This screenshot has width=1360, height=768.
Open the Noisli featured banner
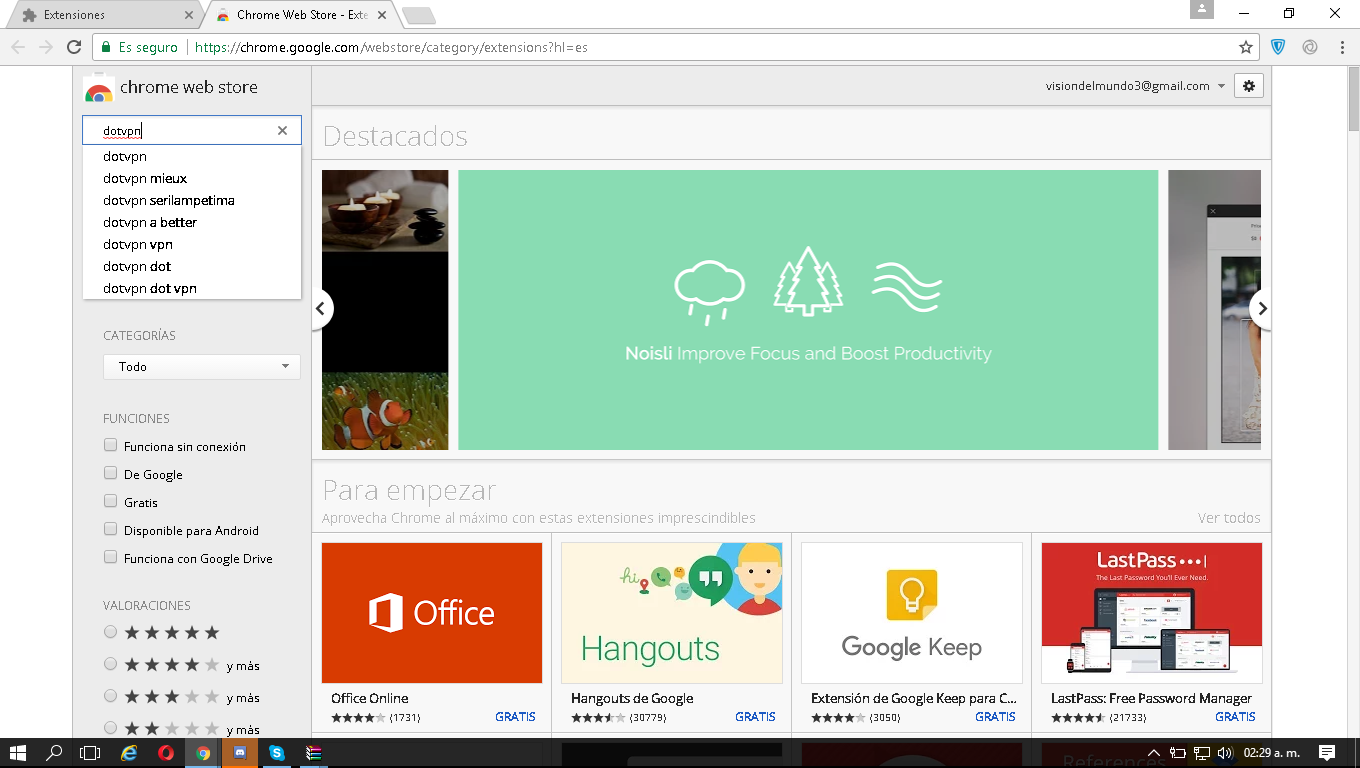pyautogui.click(x=808, y=310)
